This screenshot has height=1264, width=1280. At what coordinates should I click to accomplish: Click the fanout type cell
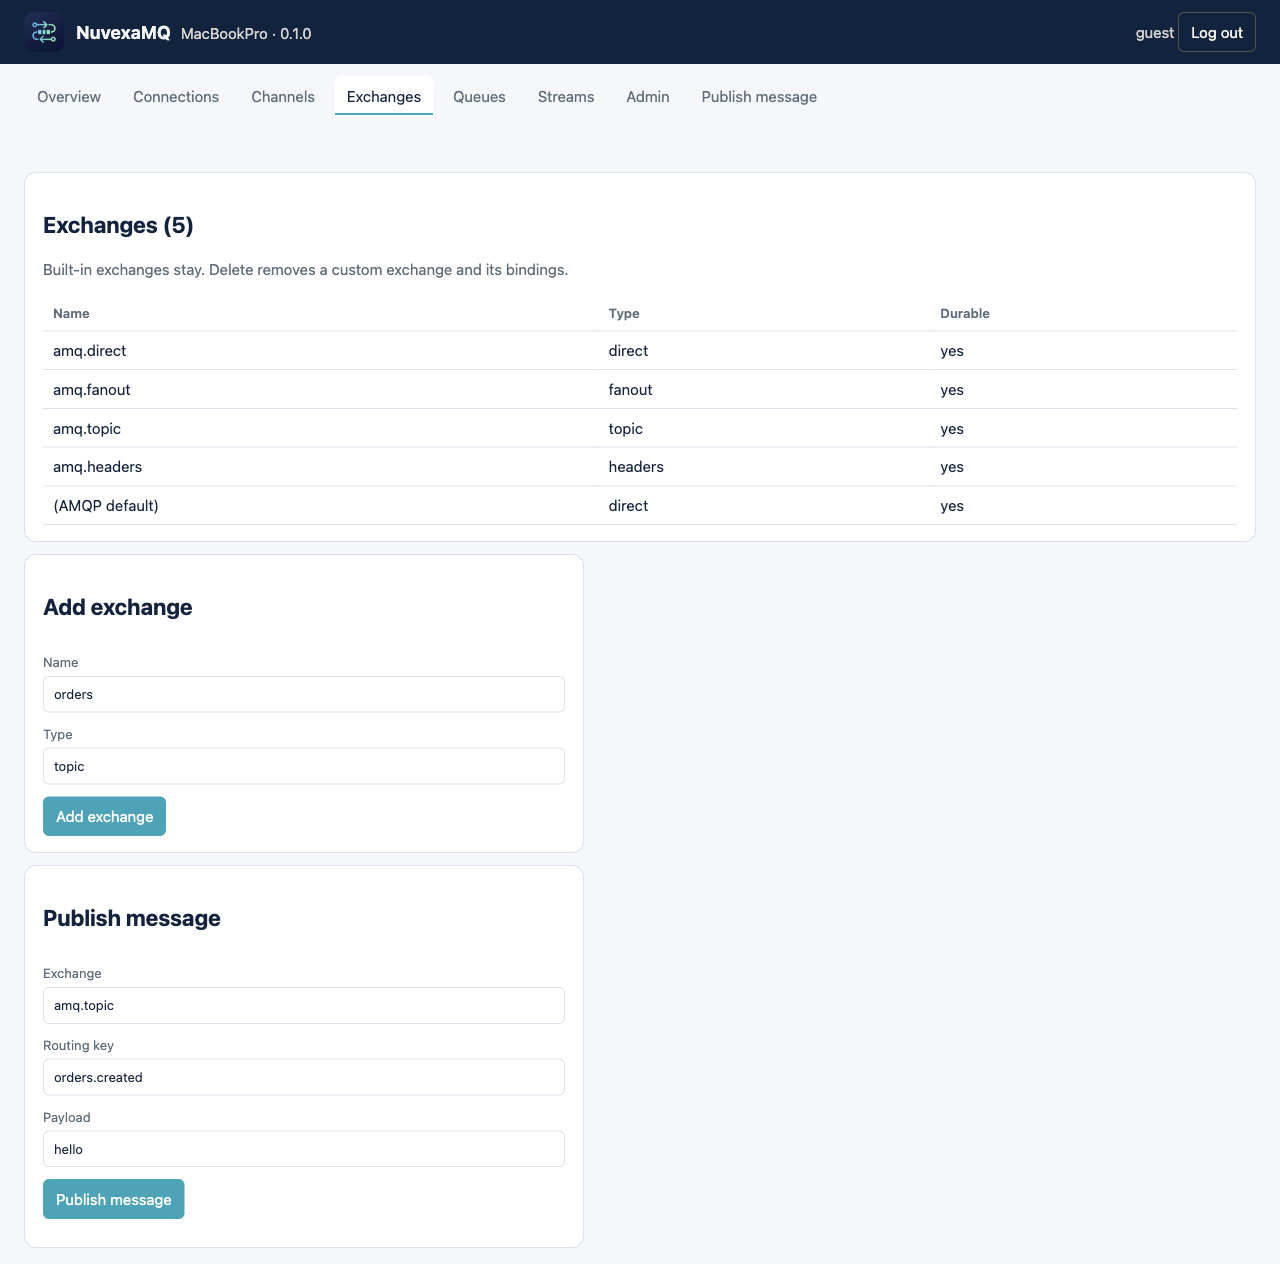[630, 390]
